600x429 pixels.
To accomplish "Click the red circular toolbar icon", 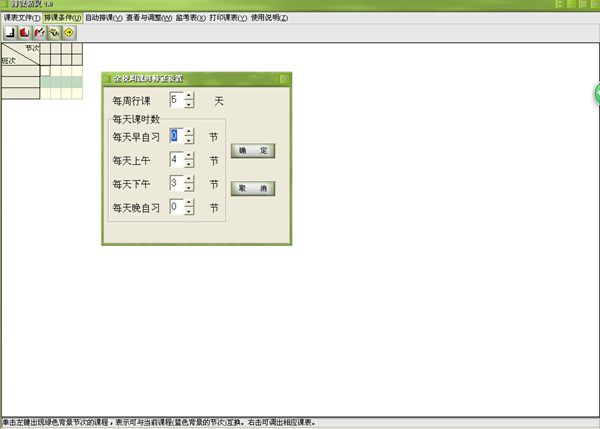I will (x=25, y=32).
